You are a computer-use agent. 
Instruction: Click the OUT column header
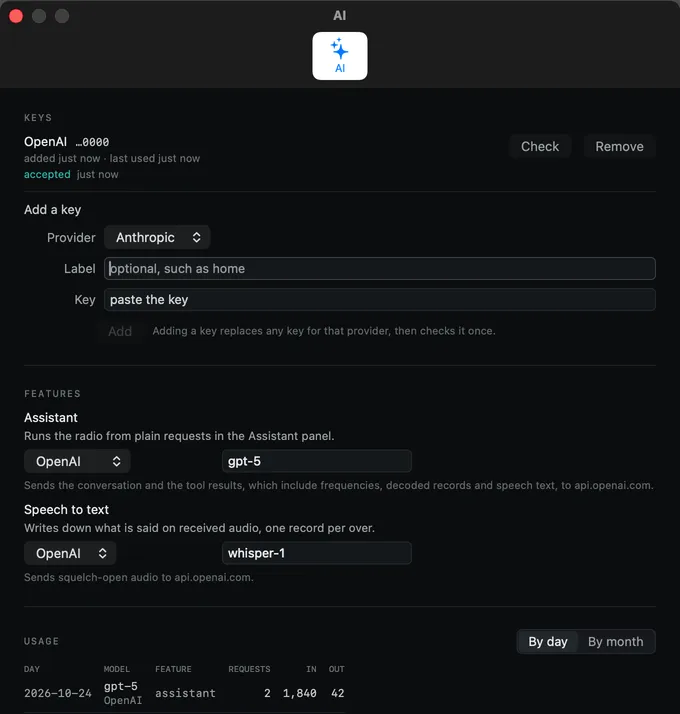click(x=337, y=669)
